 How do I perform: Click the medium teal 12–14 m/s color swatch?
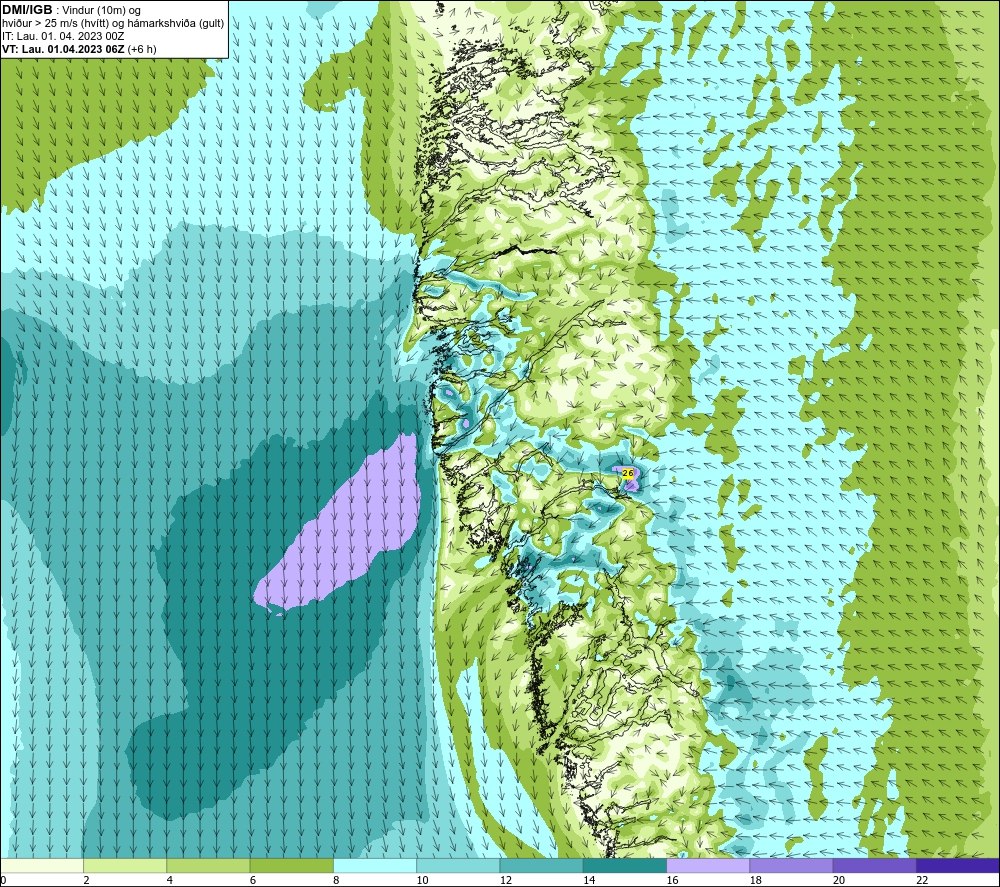coord(541,866)
